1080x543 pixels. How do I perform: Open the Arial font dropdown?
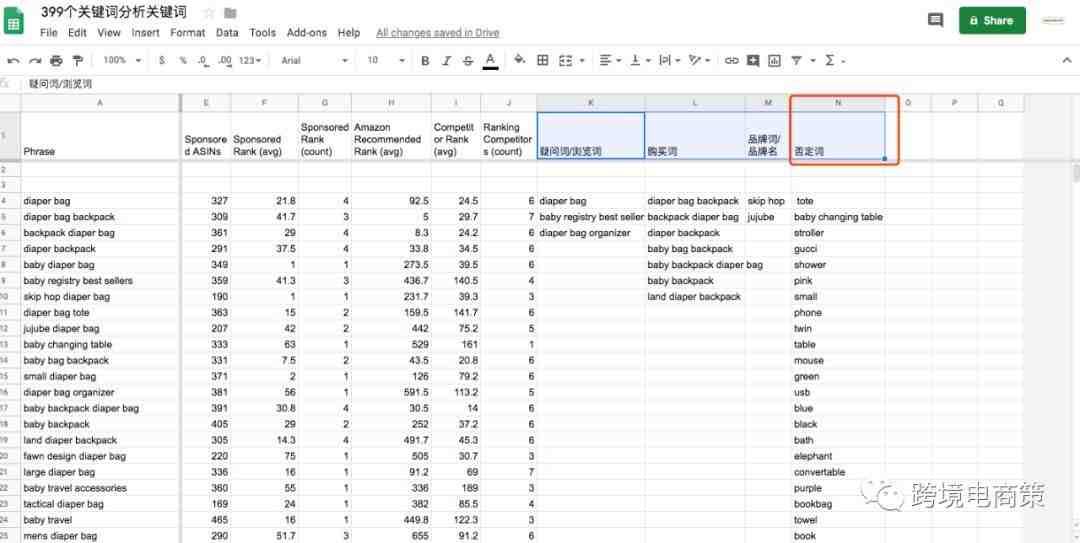(310, 61)
